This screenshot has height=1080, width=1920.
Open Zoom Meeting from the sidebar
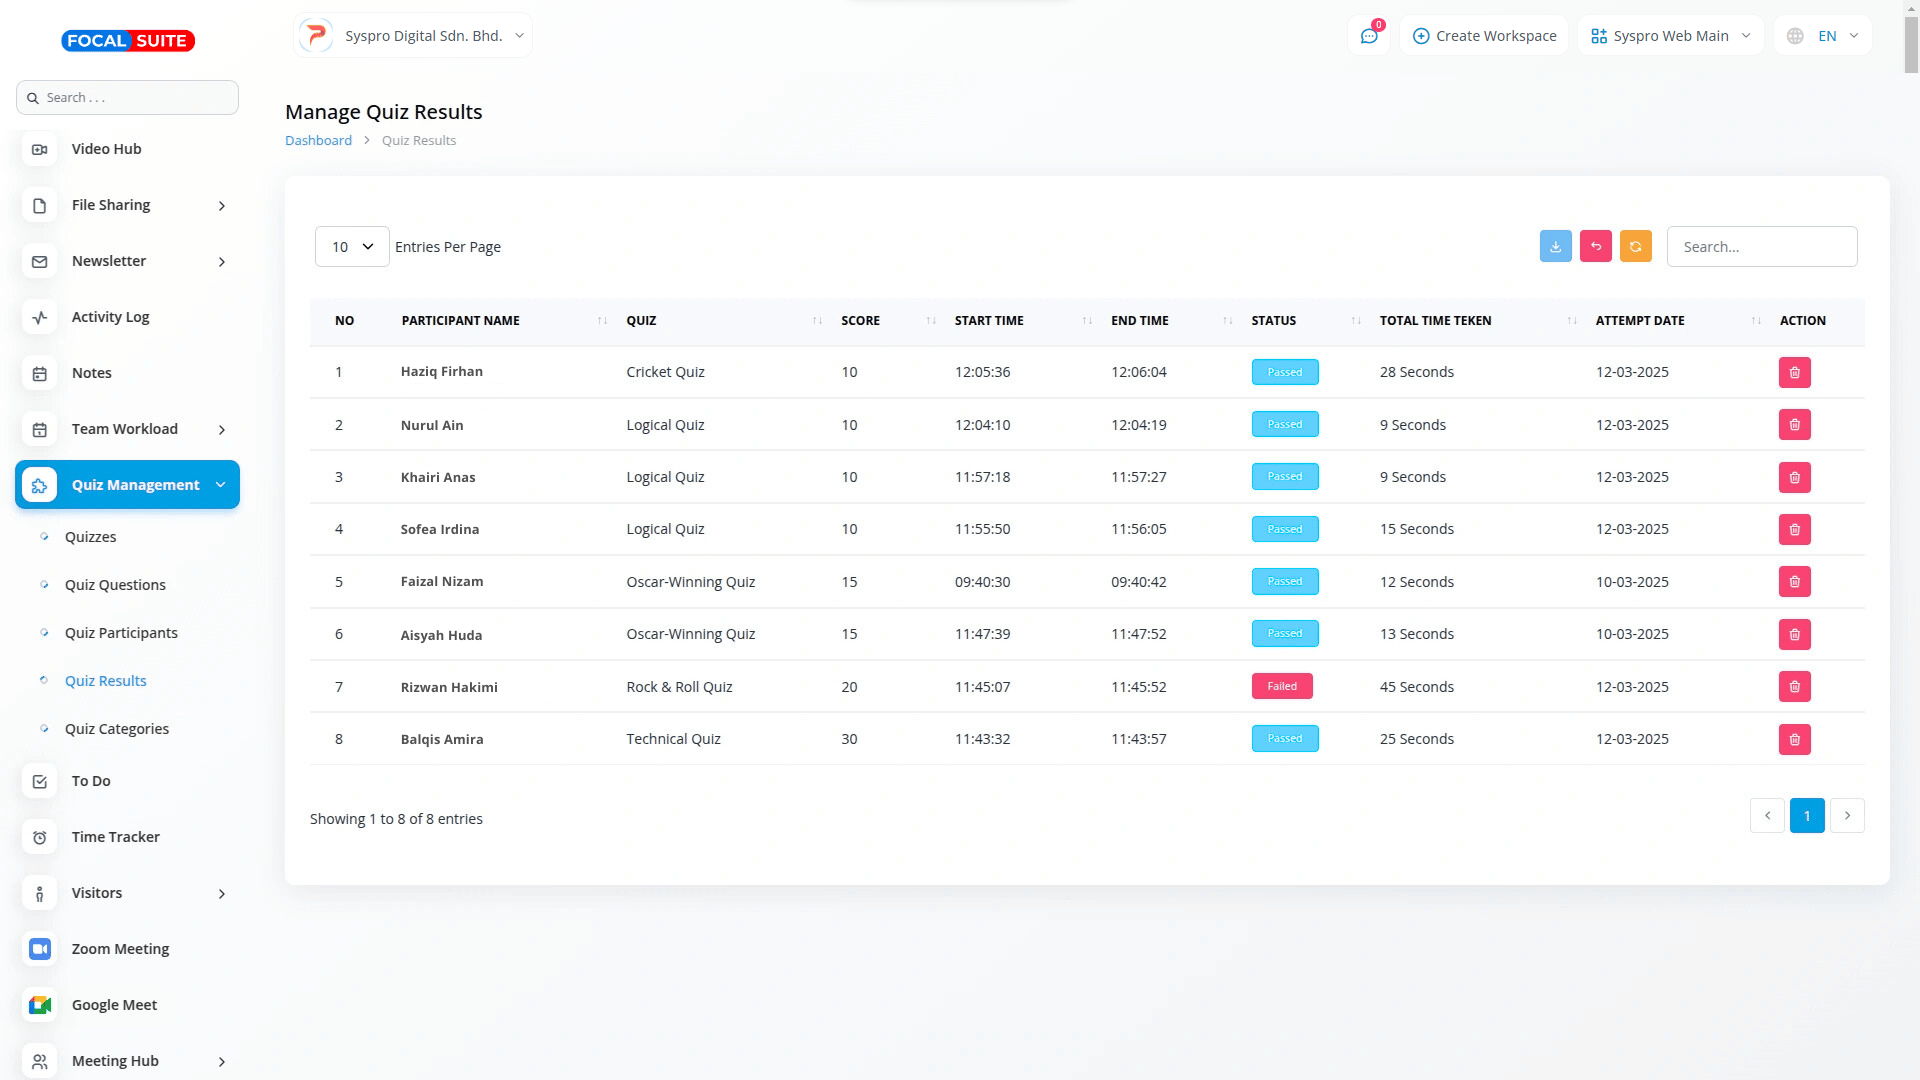(120, 949)
